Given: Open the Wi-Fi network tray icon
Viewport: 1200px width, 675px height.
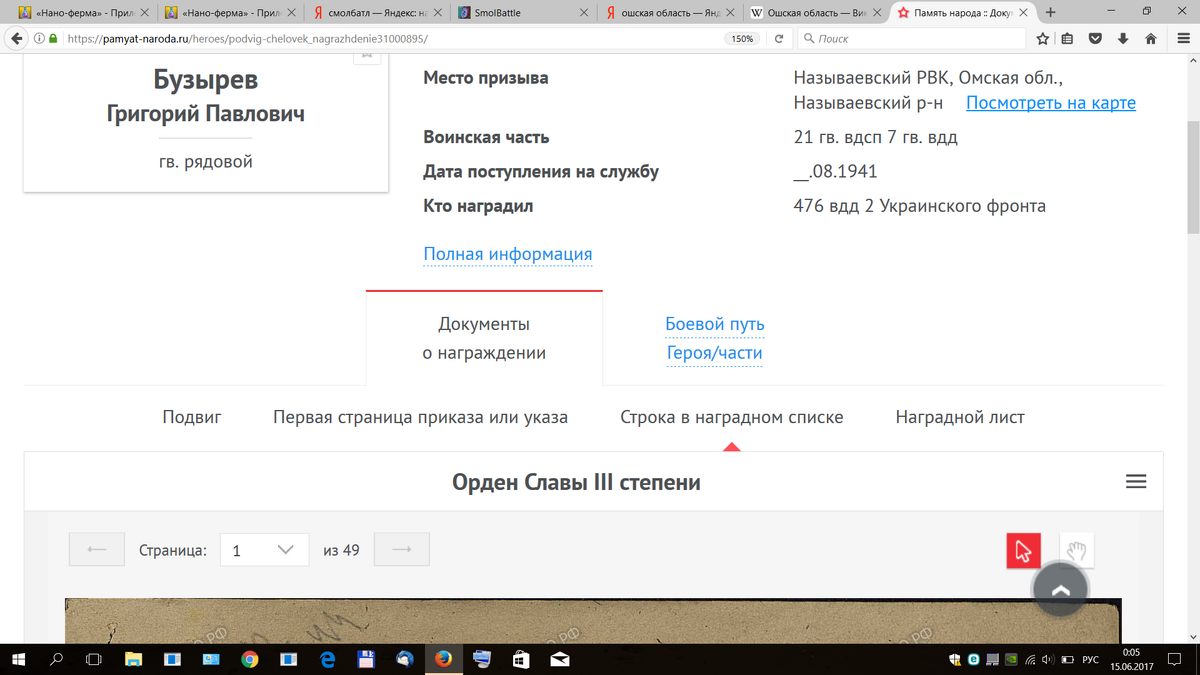Looking at the screenshot, I should point(1029,660).
